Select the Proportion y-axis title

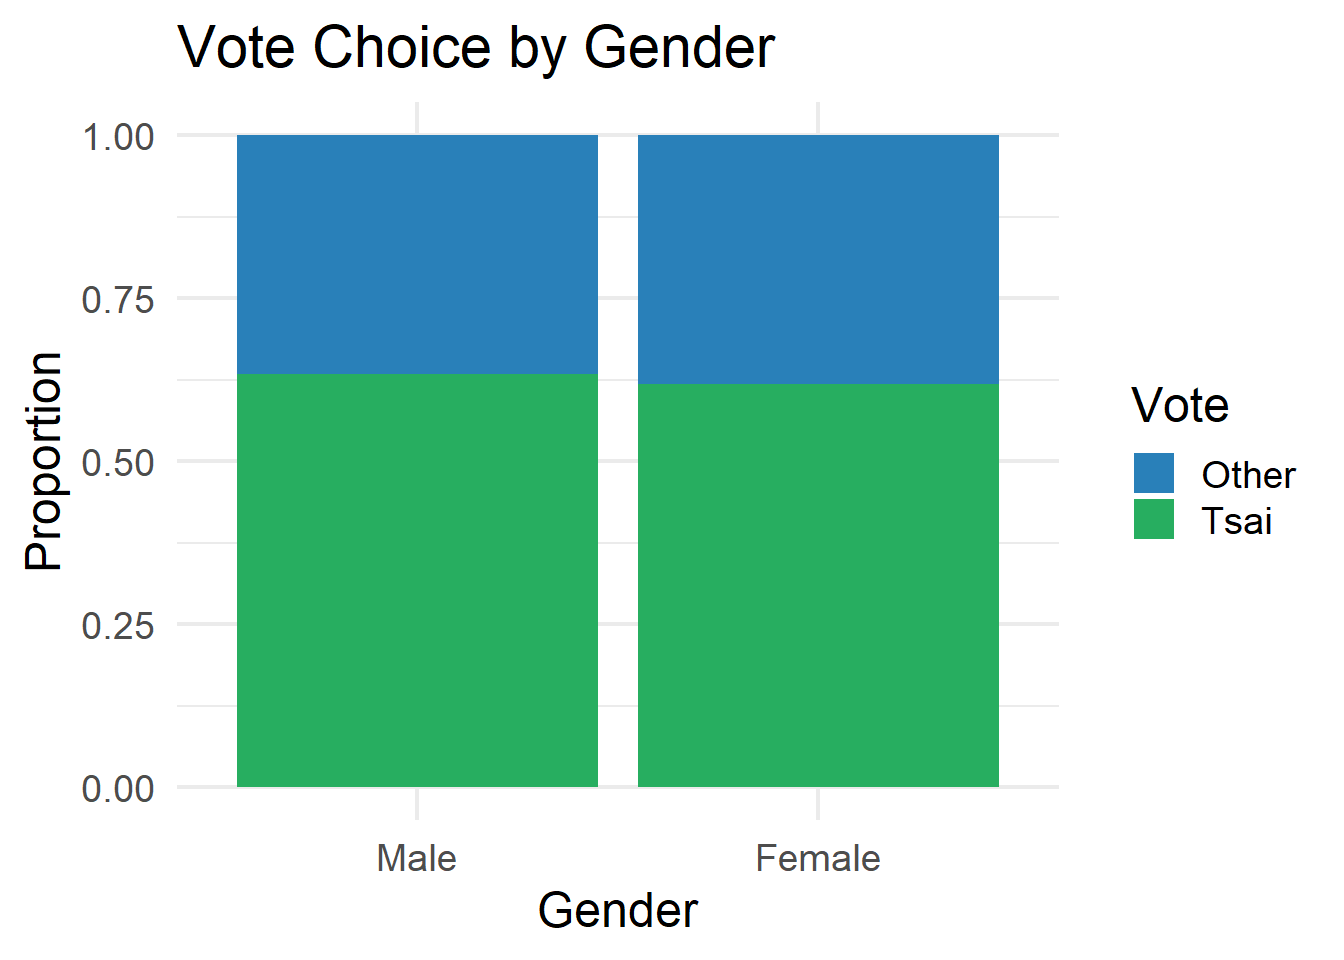coord(44,461)
